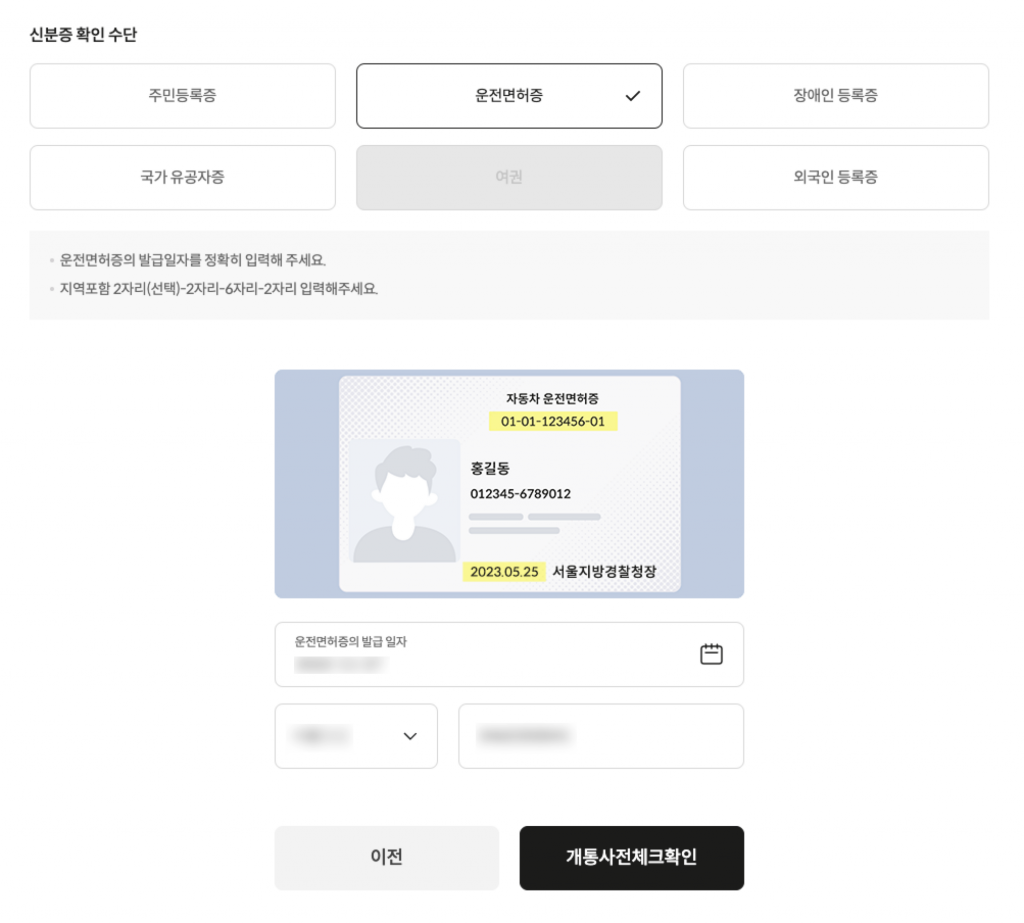Click the dropdown chevron arrow
Screen dimensions: 1024x923
tap(409, 736)
